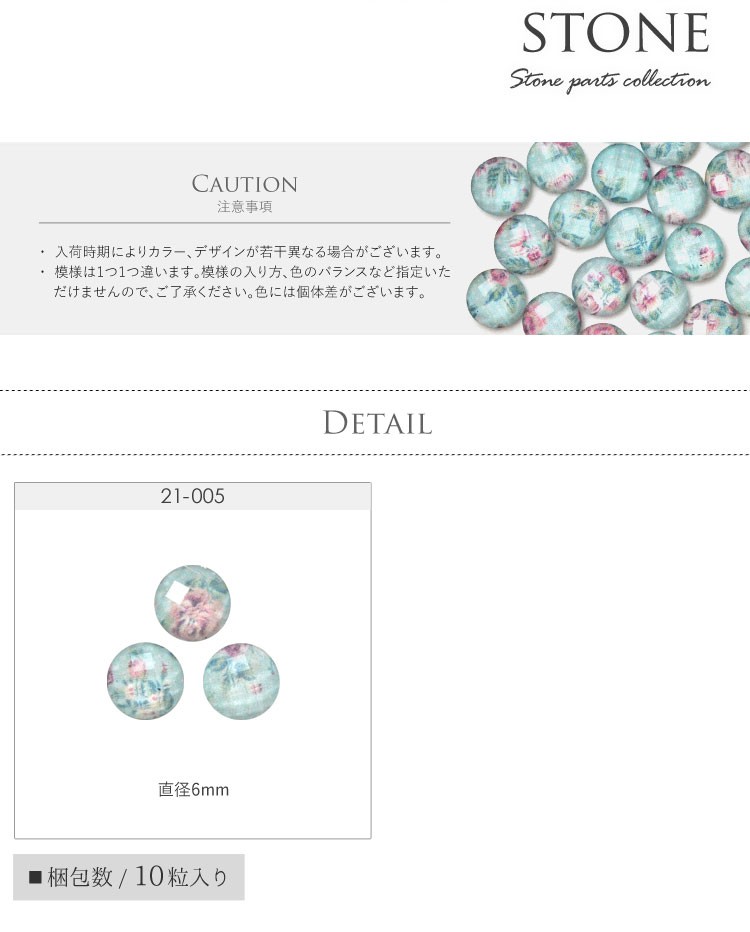Screen dimensions: 750x932
Task: Click the bottom-left floral stone image
Action: (146, 681)
